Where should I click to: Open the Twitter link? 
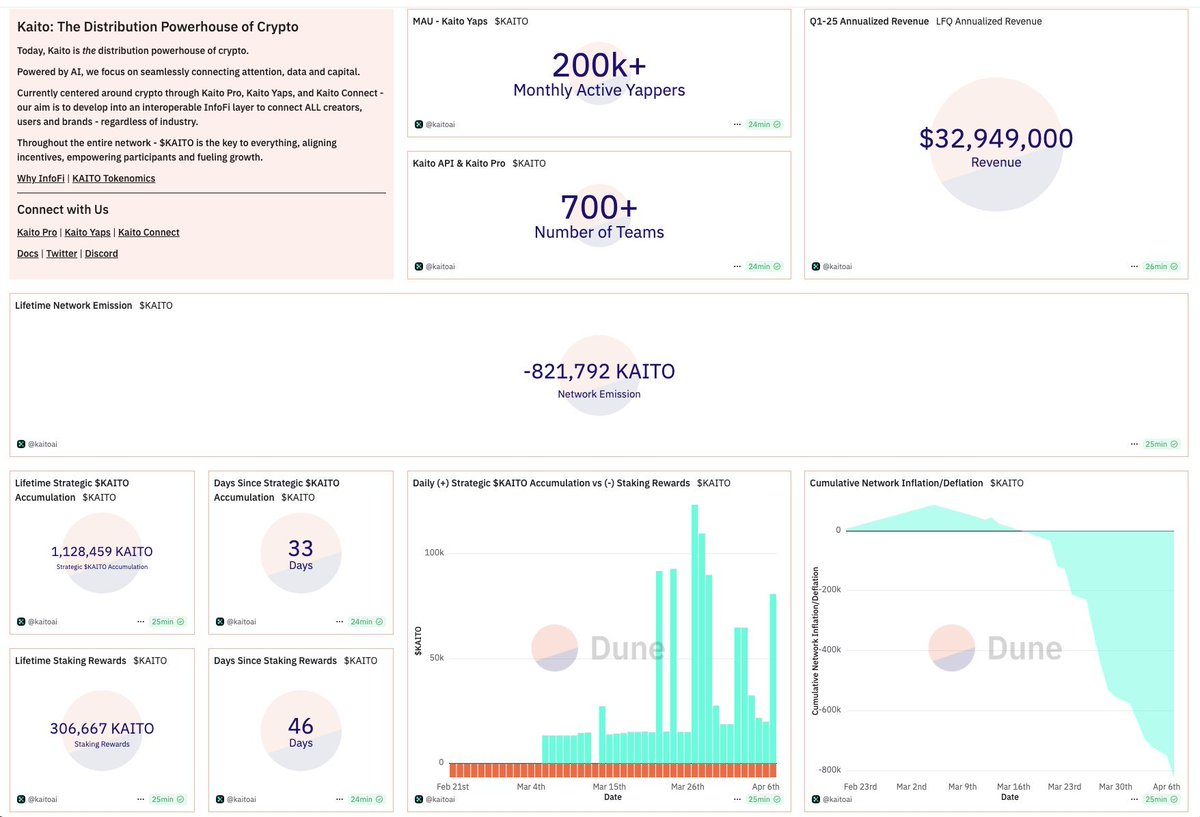(62, 253)
